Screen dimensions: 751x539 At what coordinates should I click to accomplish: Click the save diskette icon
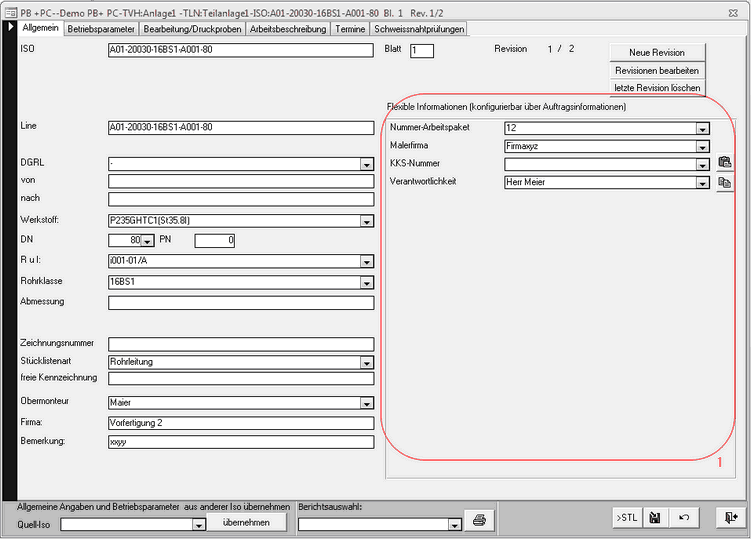pos(653,517)
